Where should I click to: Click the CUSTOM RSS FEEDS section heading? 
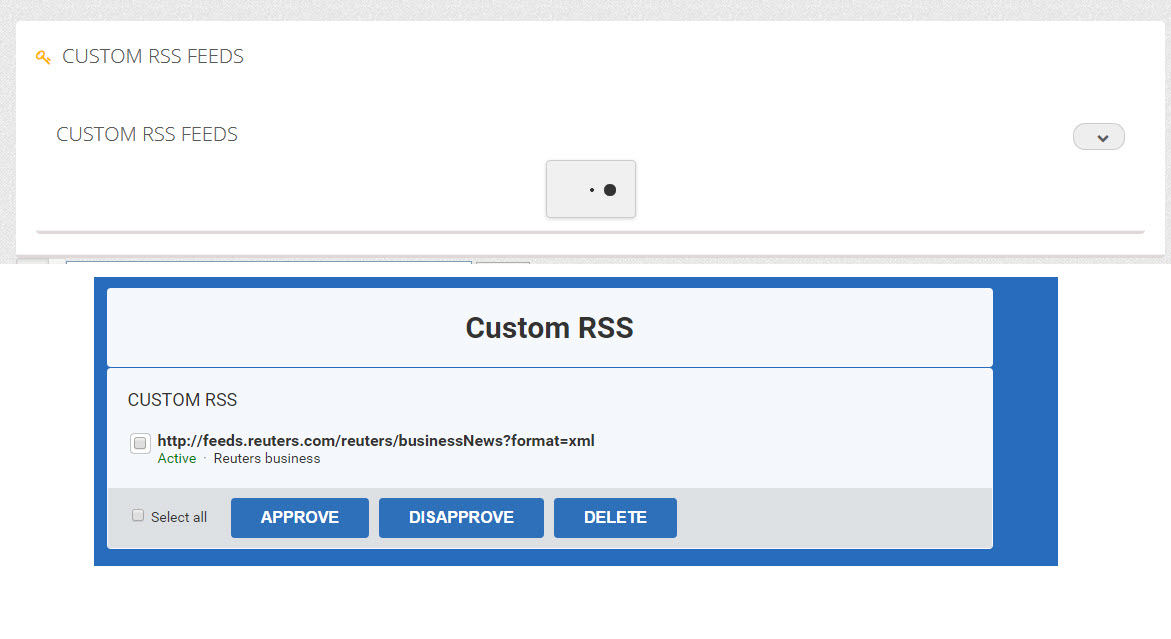(x=147, y=135)
